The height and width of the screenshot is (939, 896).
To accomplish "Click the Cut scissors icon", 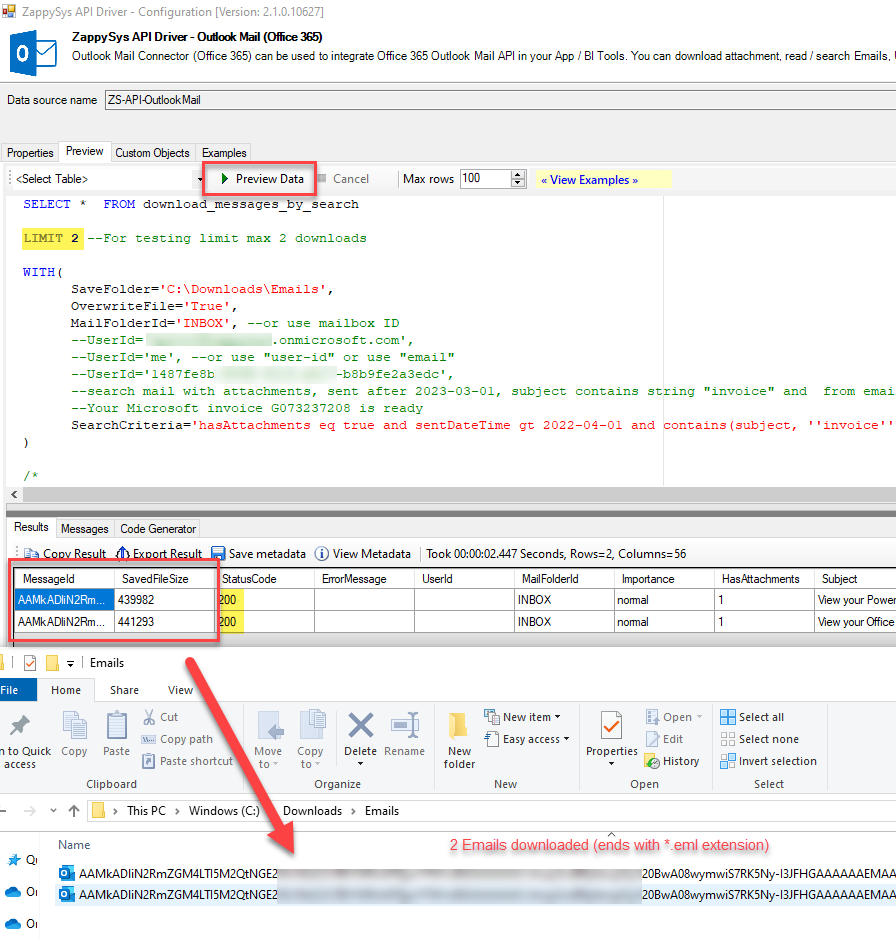I will [x=149, y=717].
